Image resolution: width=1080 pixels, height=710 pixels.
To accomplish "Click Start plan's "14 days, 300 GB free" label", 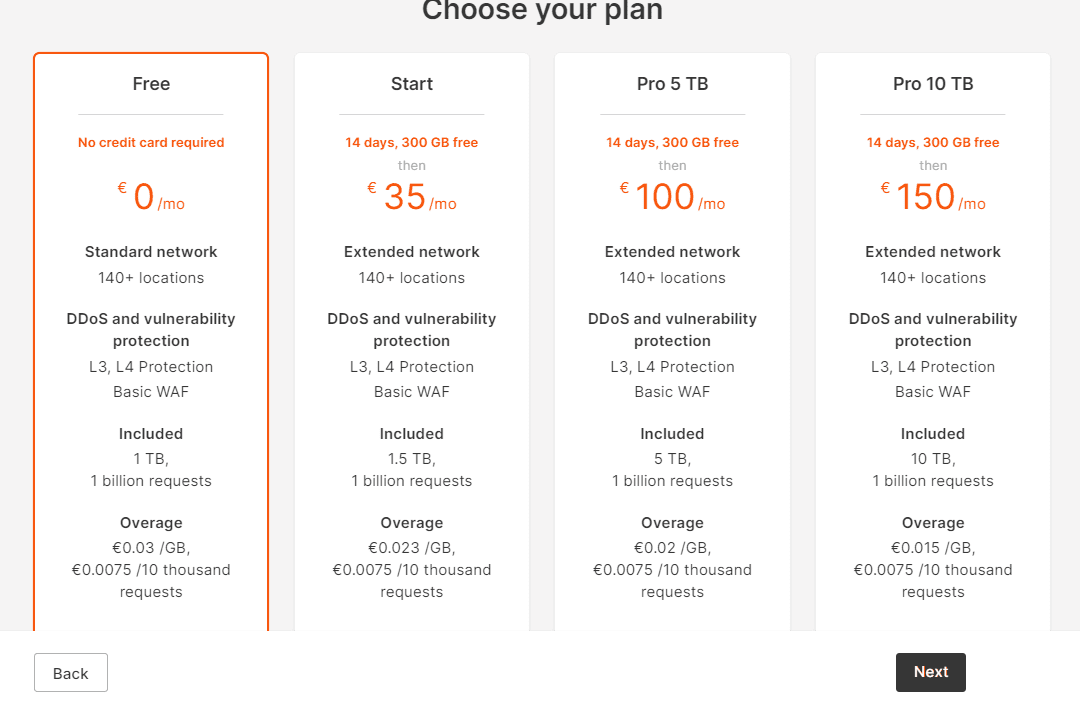I will point(412,143).
